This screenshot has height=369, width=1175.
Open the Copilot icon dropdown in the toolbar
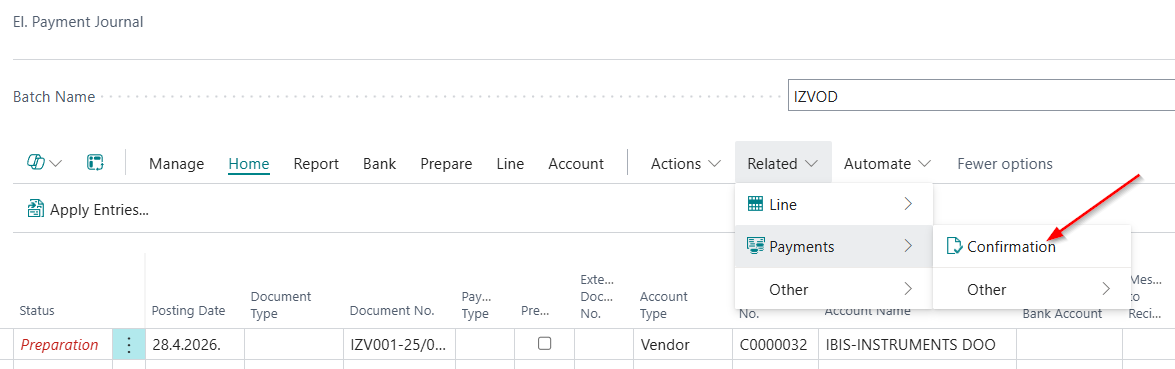click(44, 163)
